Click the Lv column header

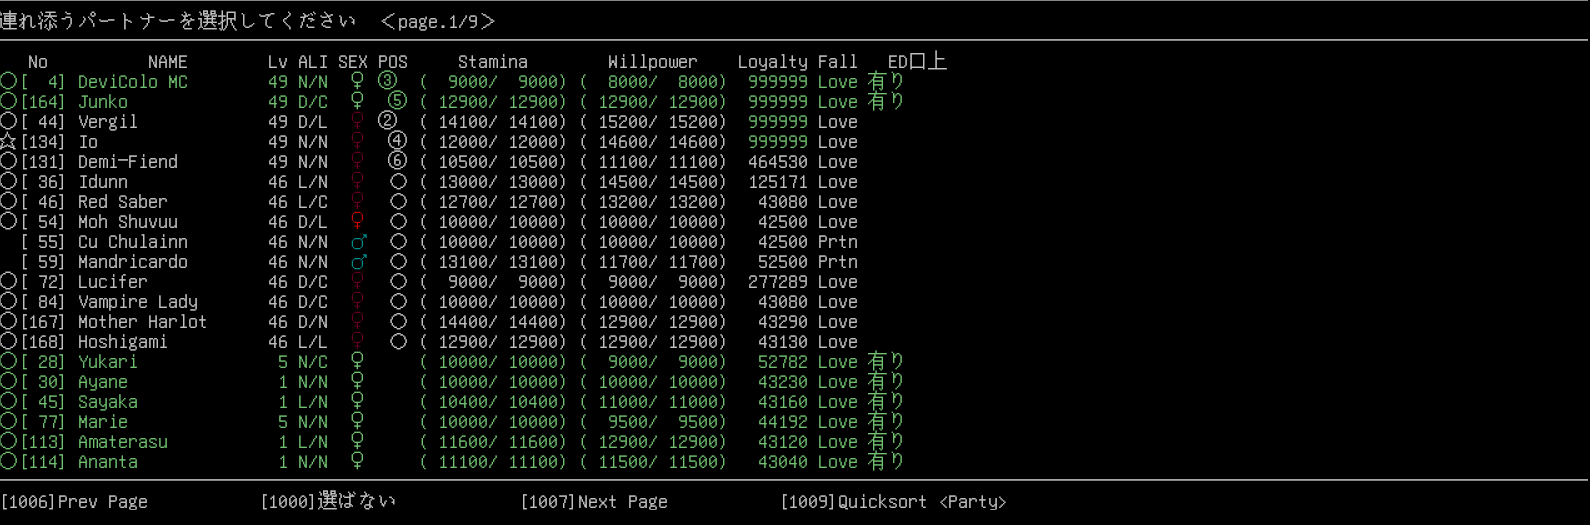tap(278, 62)
